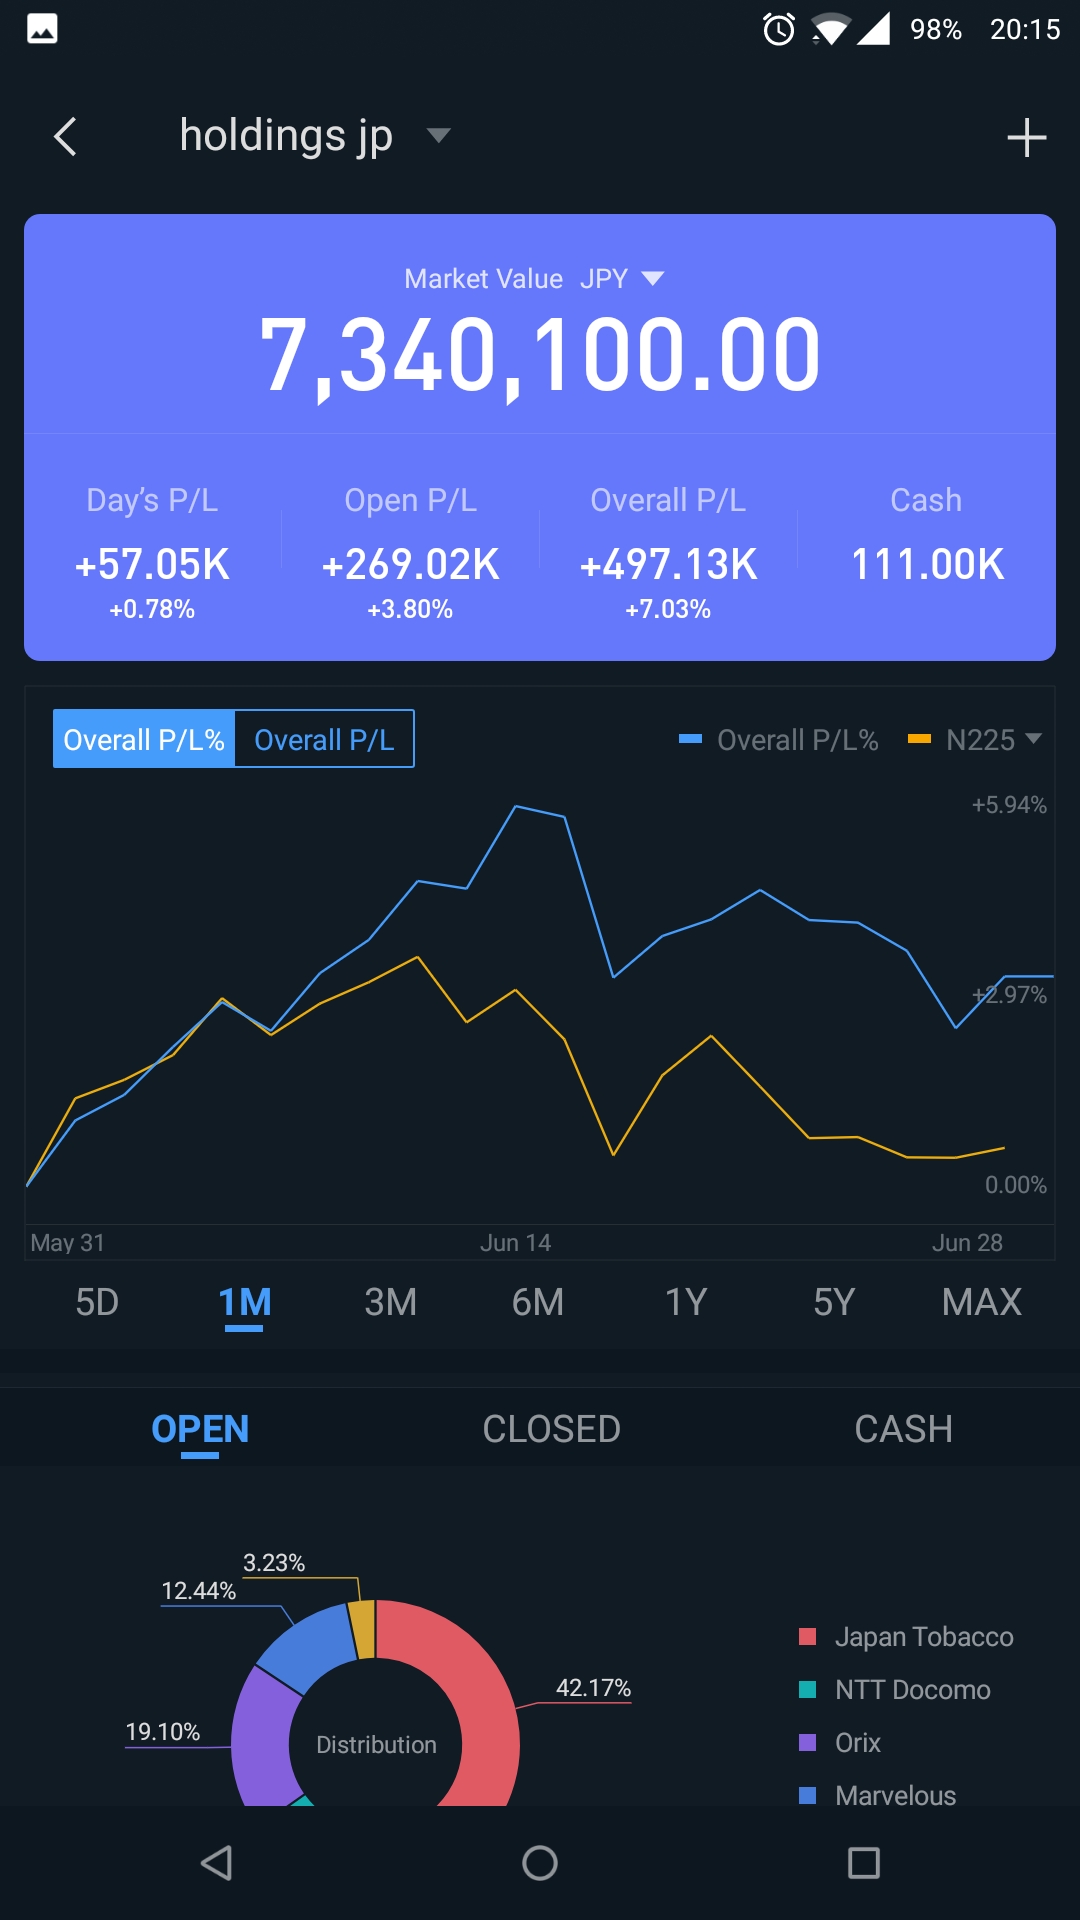The height and width of the screenshot is (1920, 1080).
Task: Tap the back arrow icon
Action: [x=66, y=137]
